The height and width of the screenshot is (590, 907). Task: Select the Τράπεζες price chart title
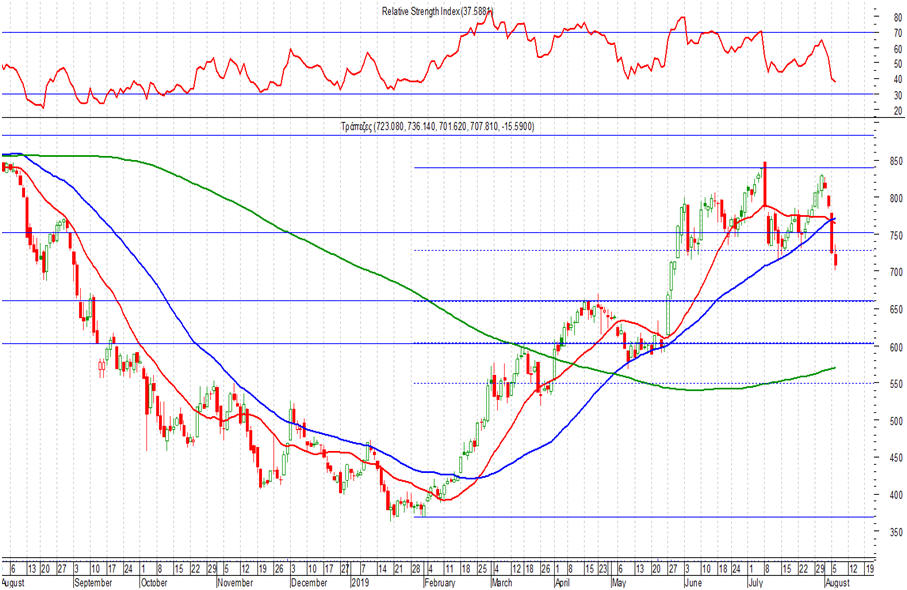coord(437,126)
